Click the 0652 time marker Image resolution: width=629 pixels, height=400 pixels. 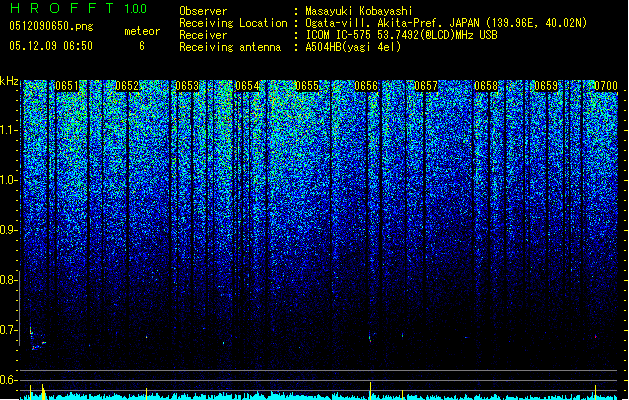click(127, 86)
